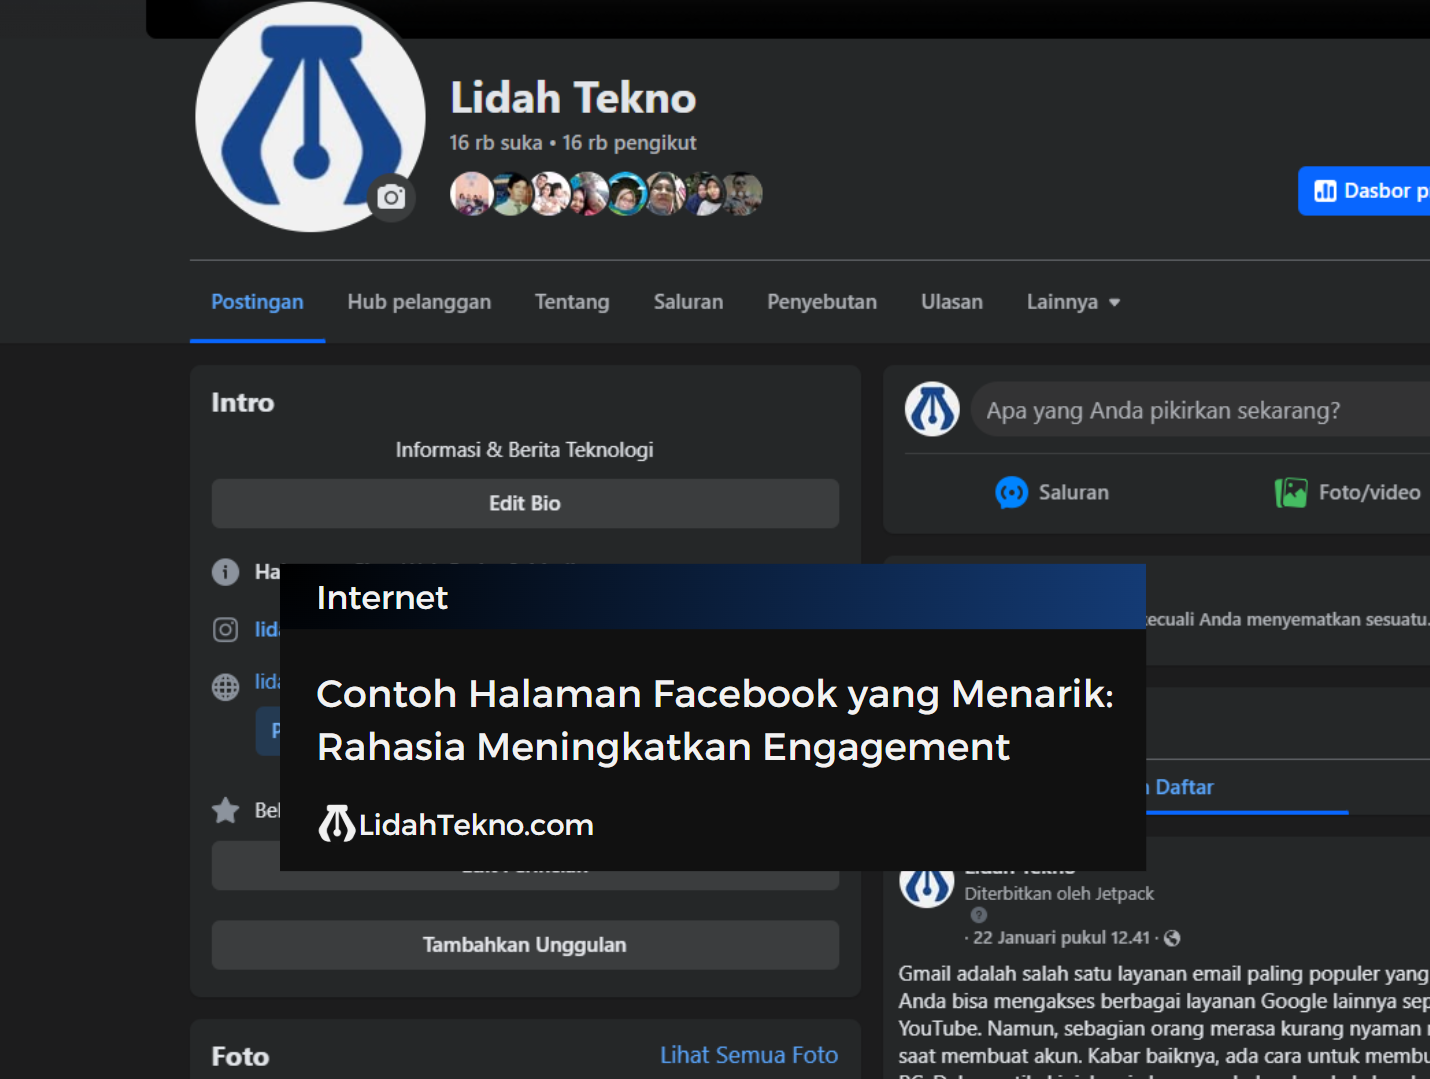This screenshot has height=1079, width=1430.
Task: Click the Lidah Tekno page name heading
Action: 573,98
